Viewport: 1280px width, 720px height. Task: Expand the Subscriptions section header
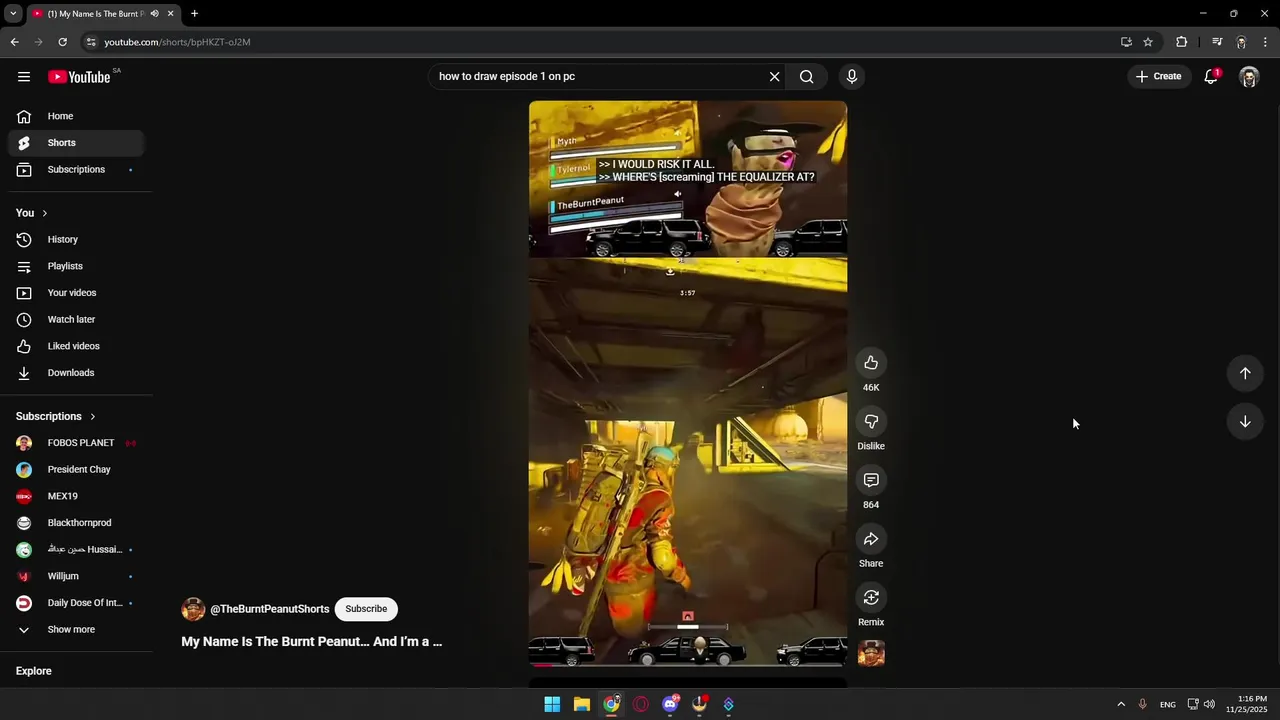point(56,416)
